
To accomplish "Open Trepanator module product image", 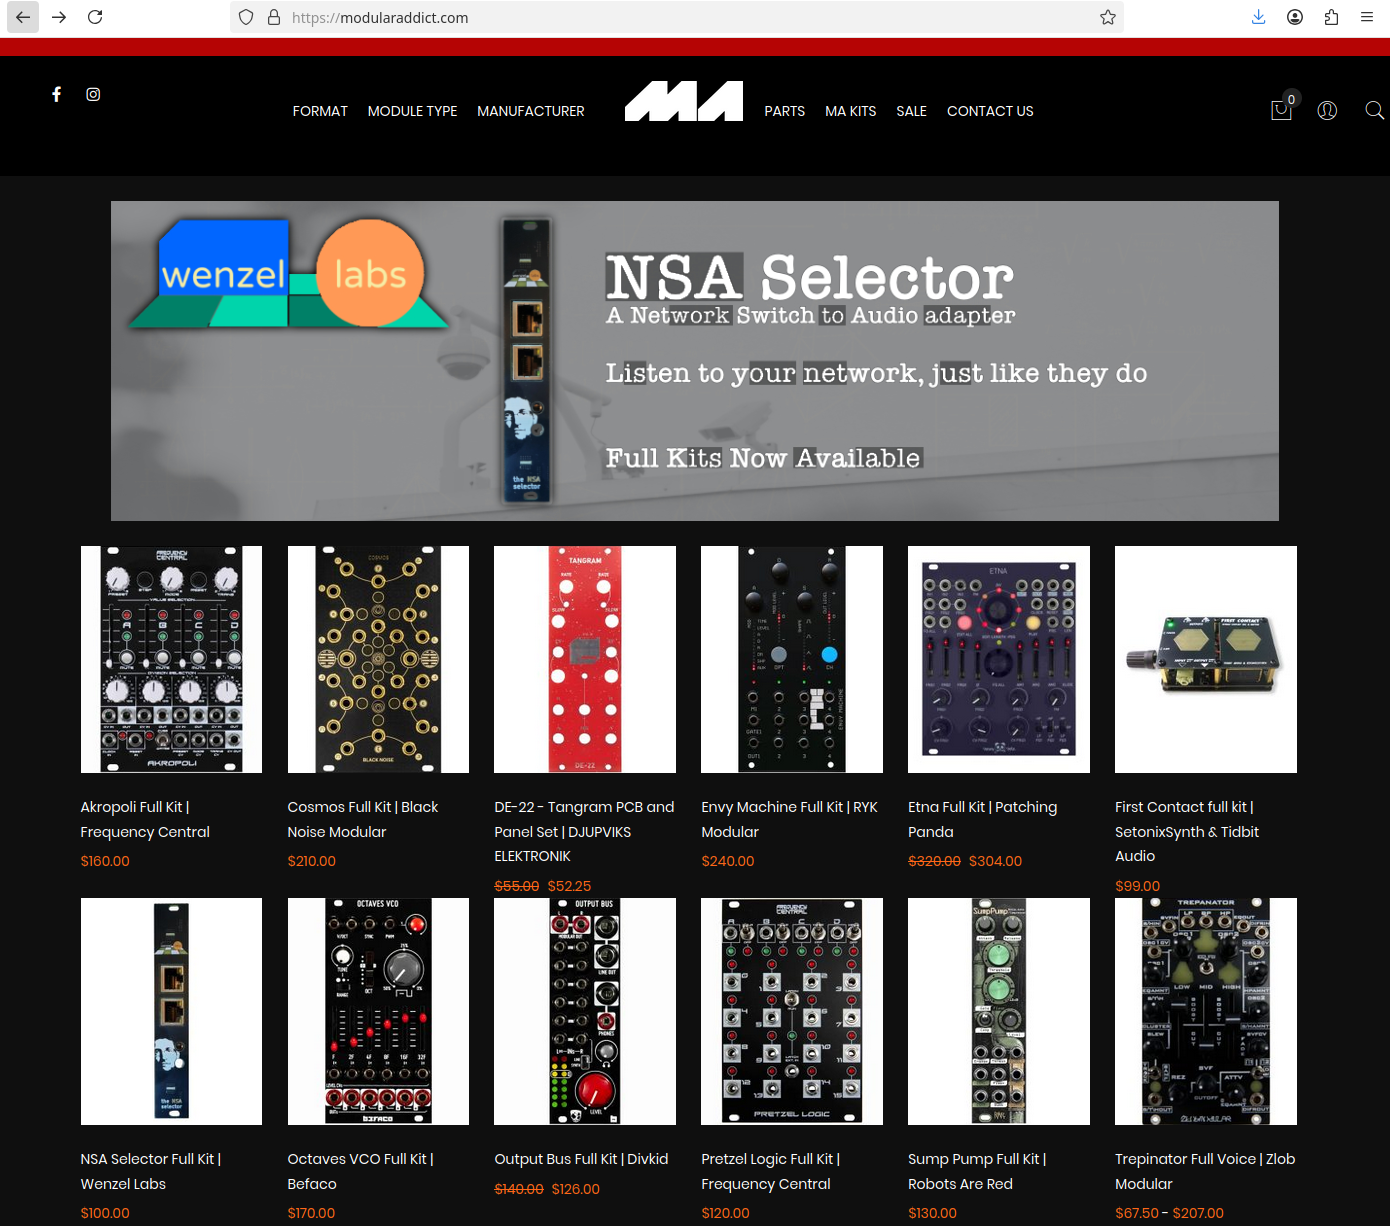I will (1206, 1011).
